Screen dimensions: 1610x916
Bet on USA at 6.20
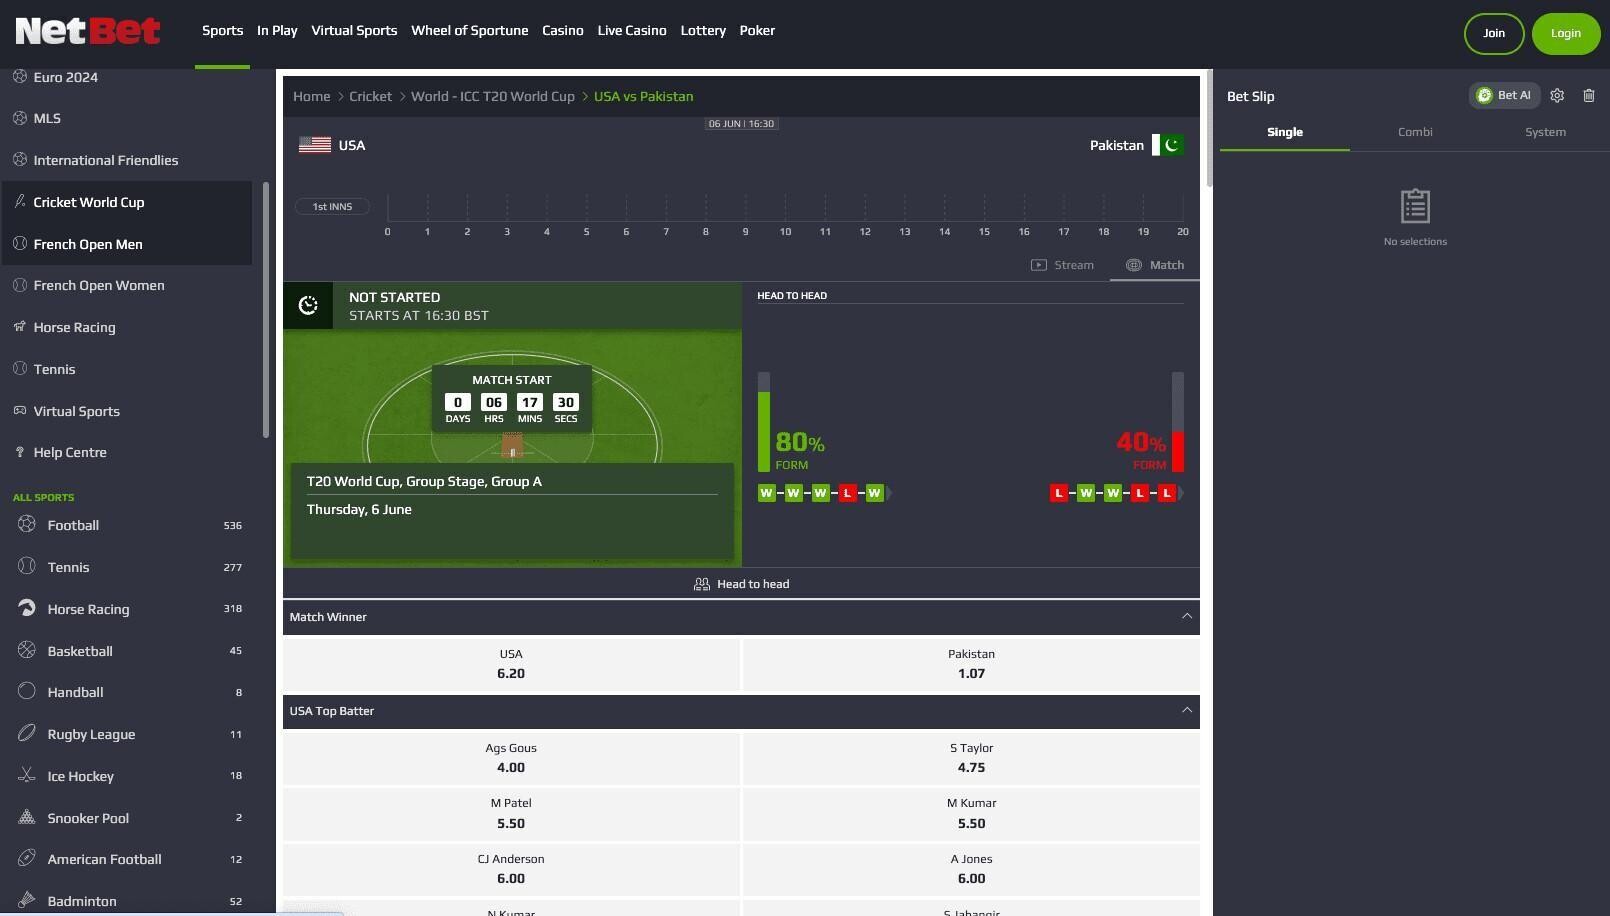coord(511,664)
